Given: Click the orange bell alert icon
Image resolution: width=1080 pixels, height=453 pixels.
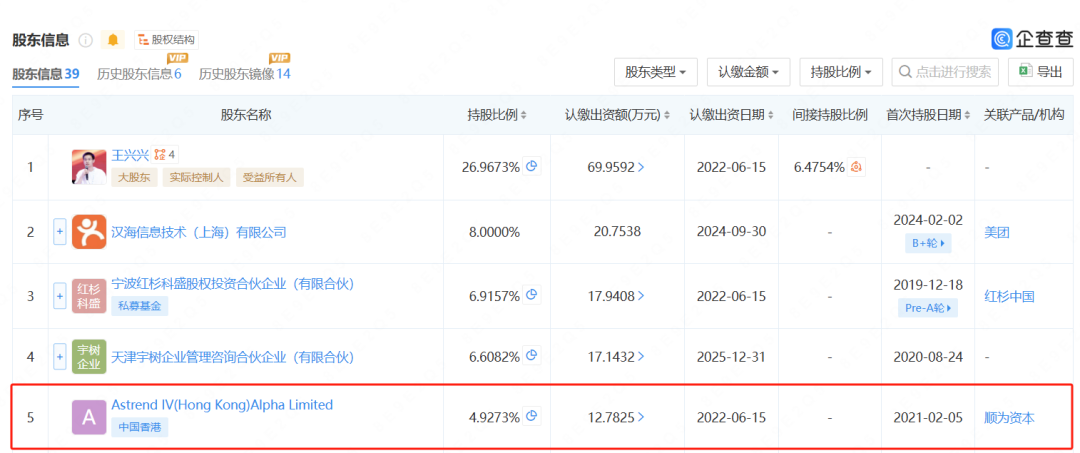Looking at the screenshot, I should 113,40.
